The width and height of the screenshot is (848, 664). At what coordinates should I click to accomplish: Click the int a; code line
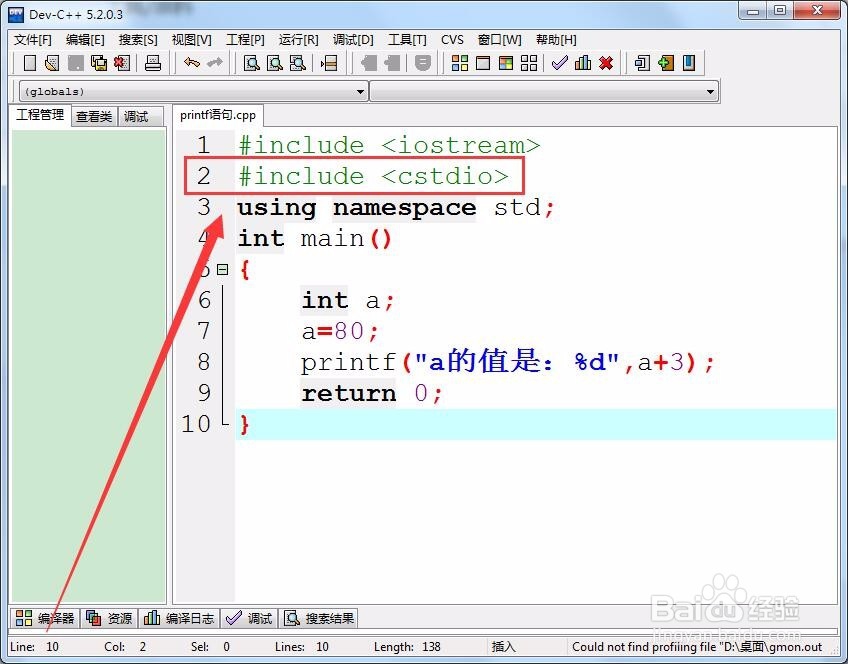348,301
